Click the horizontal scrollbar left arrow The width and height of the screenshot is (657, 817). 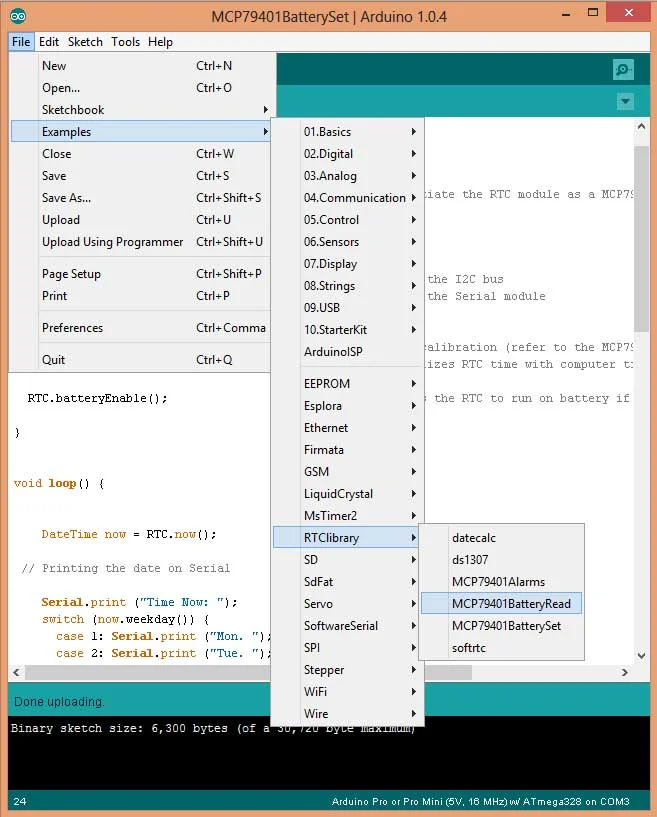(x=16, y=672)
